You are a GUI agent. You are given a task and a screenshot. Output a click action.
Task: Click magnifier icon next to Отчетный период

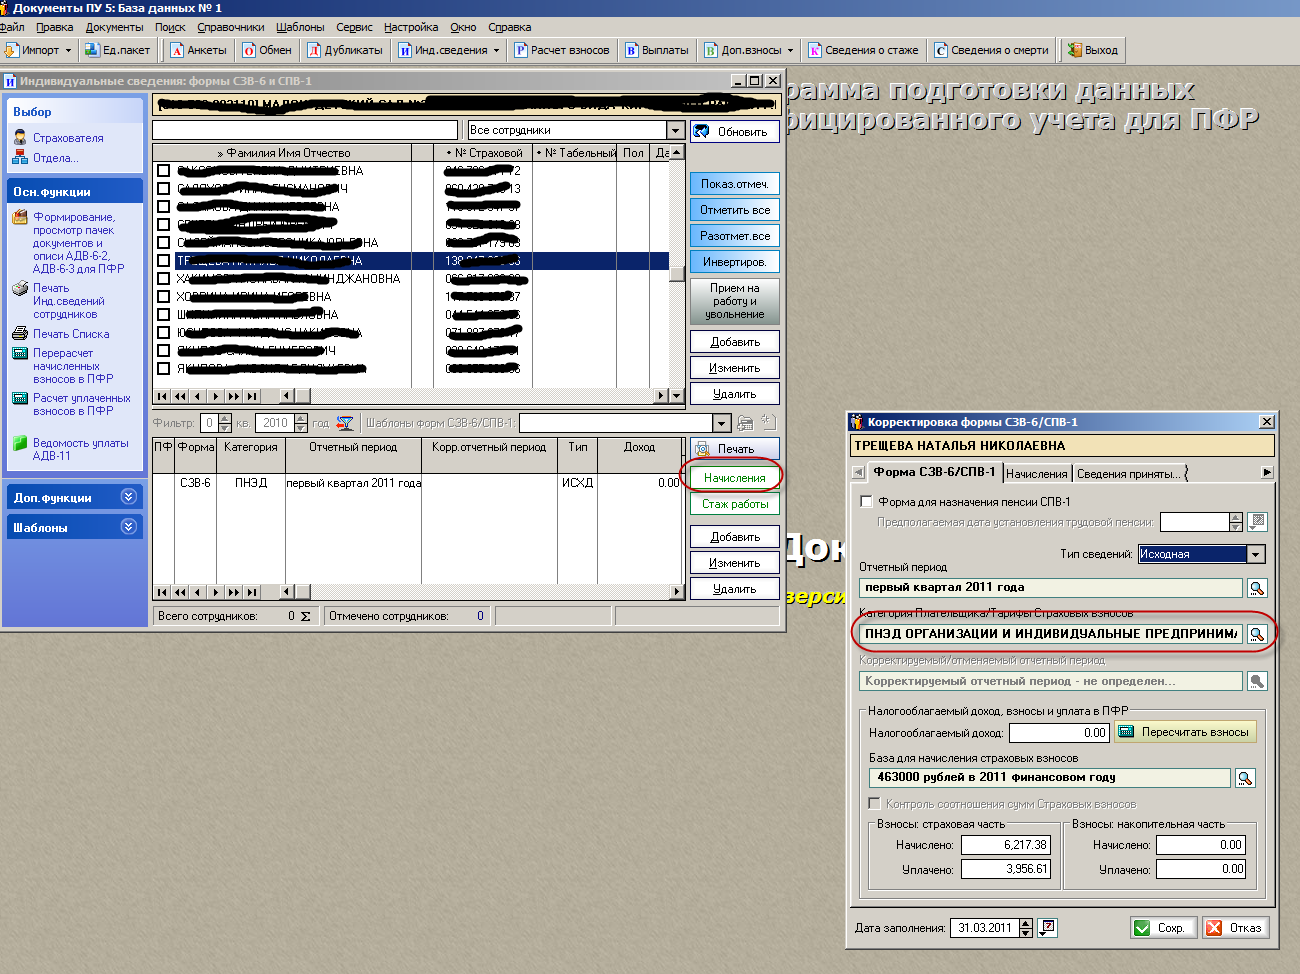[x=1257, y=588]
